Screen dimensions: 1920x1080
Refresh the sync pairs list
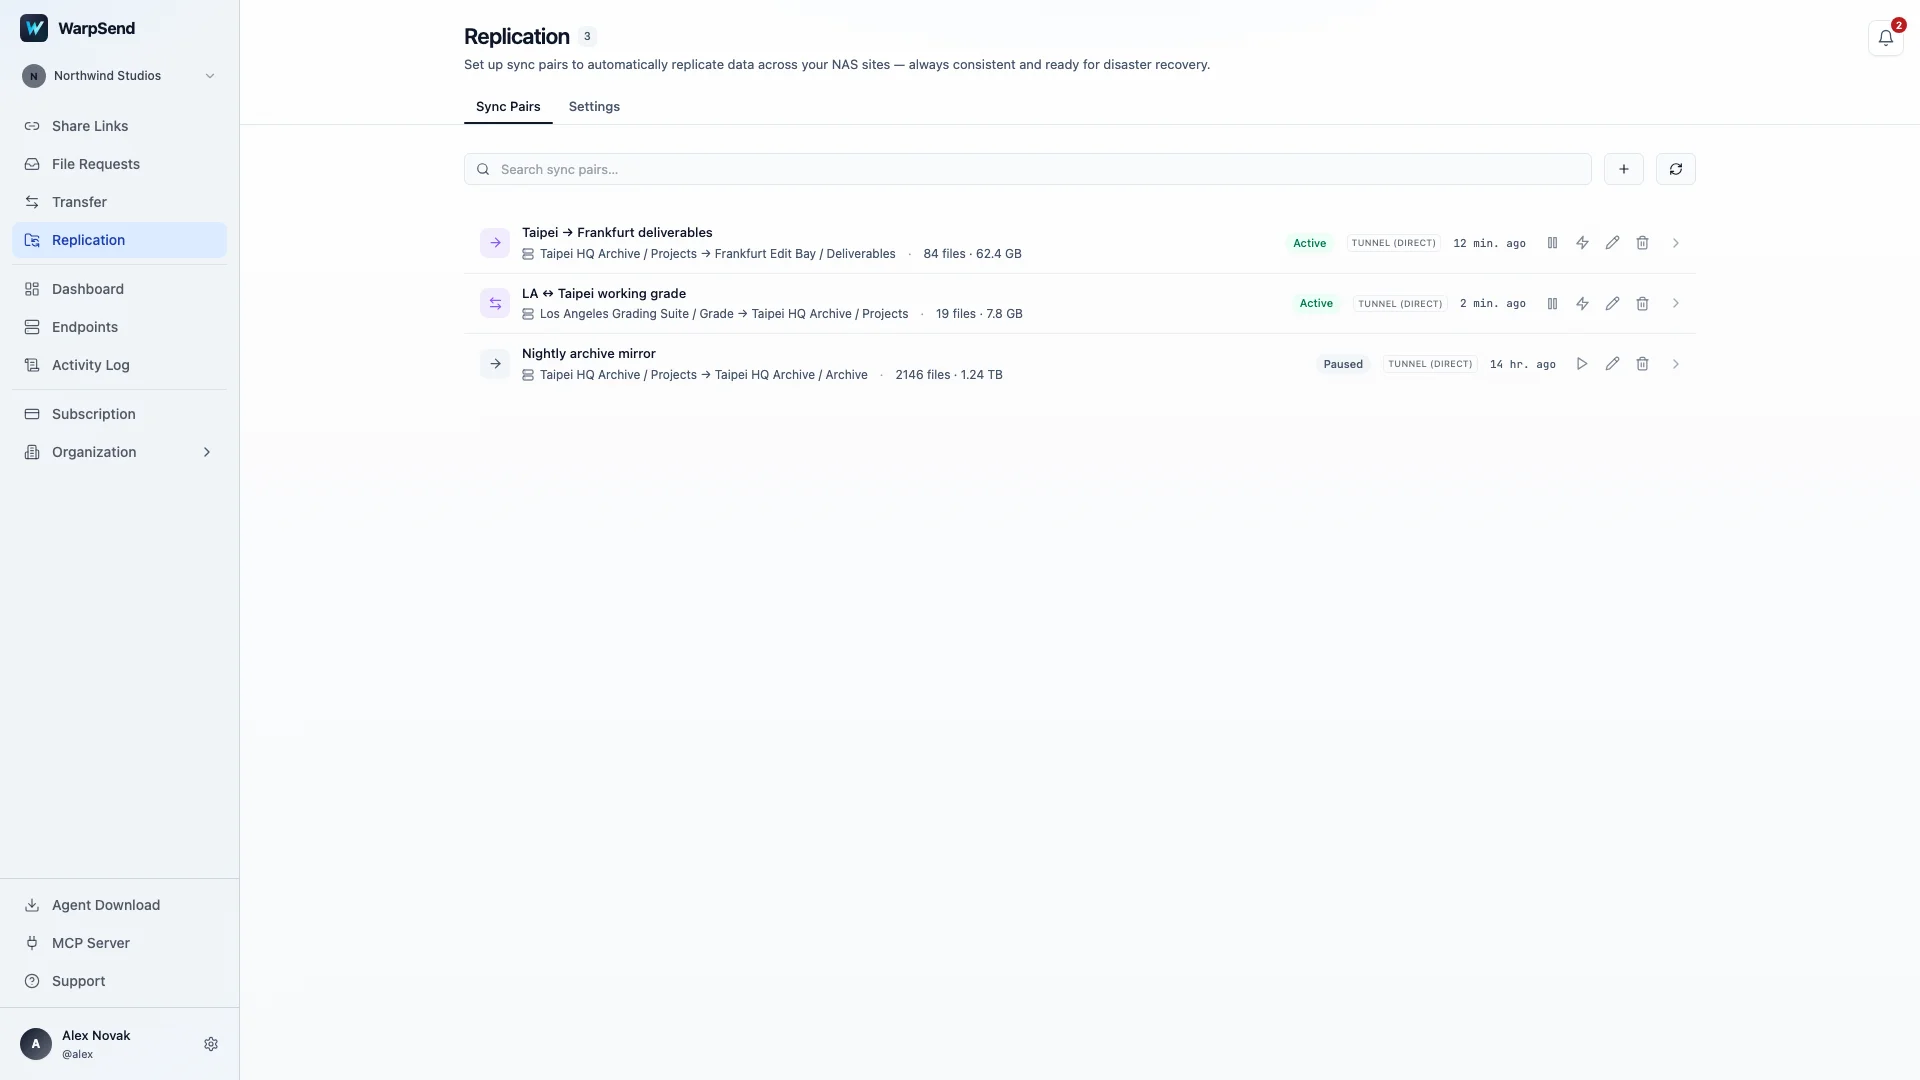(x=1676, y=169)
